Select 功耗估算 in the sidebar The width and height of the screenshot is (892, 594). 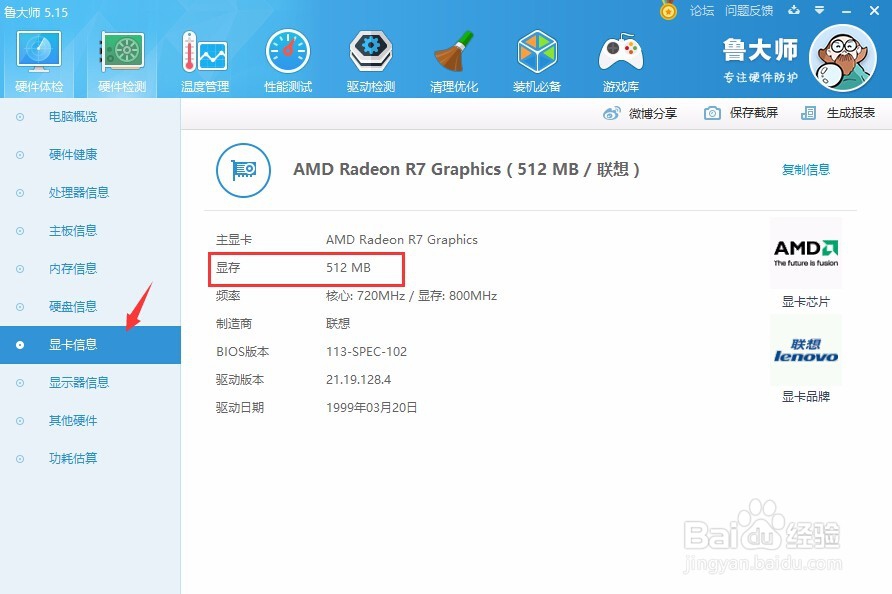tap(90, 459)
